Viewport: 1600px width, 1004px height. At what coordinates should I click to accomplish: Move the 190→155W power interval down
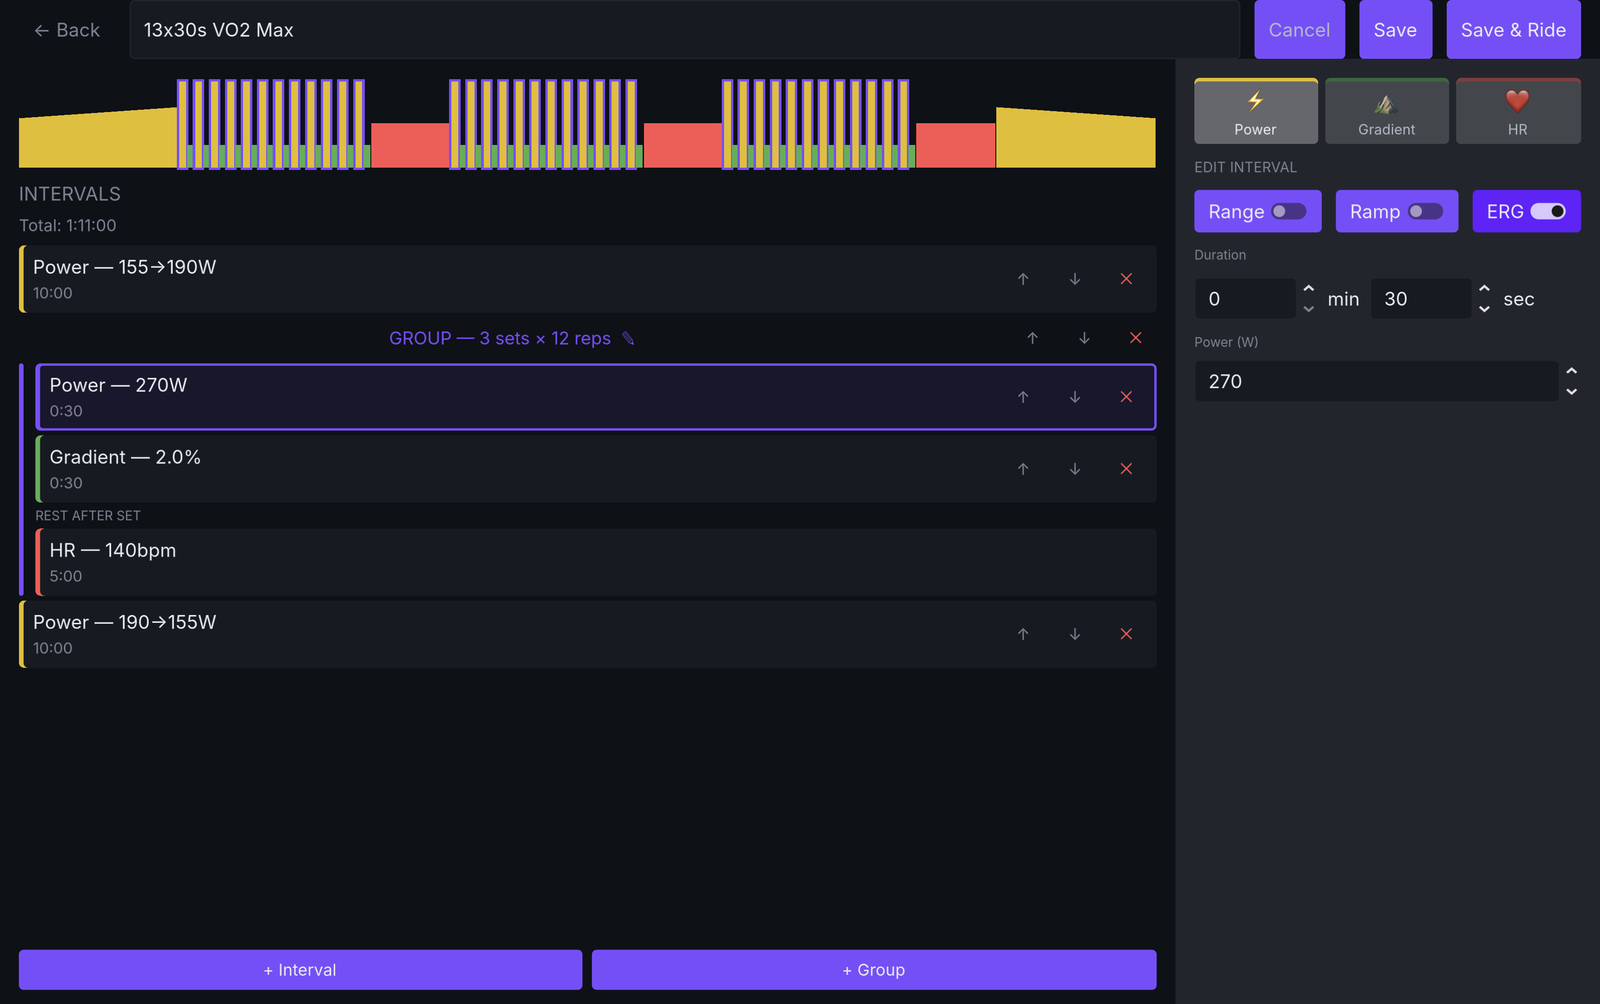coord(1075,634)
